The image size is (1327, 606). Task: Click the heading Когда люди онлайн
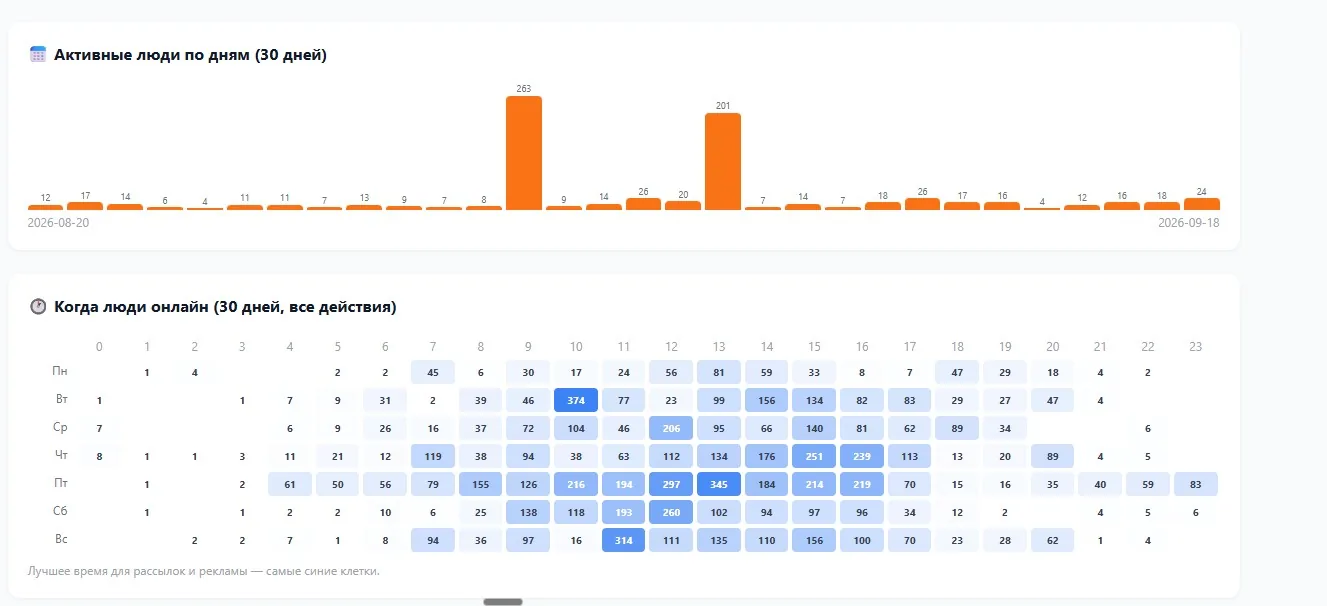pos(225,307)
